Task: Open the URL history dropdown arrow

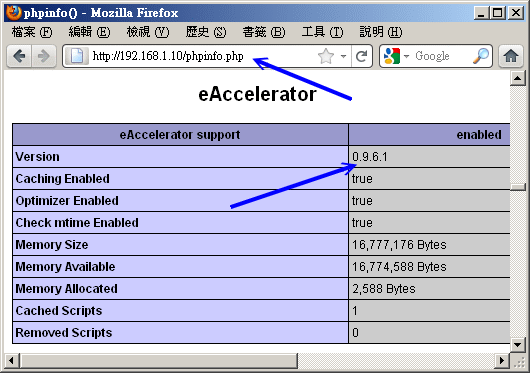Action: (x=343, y=56)
